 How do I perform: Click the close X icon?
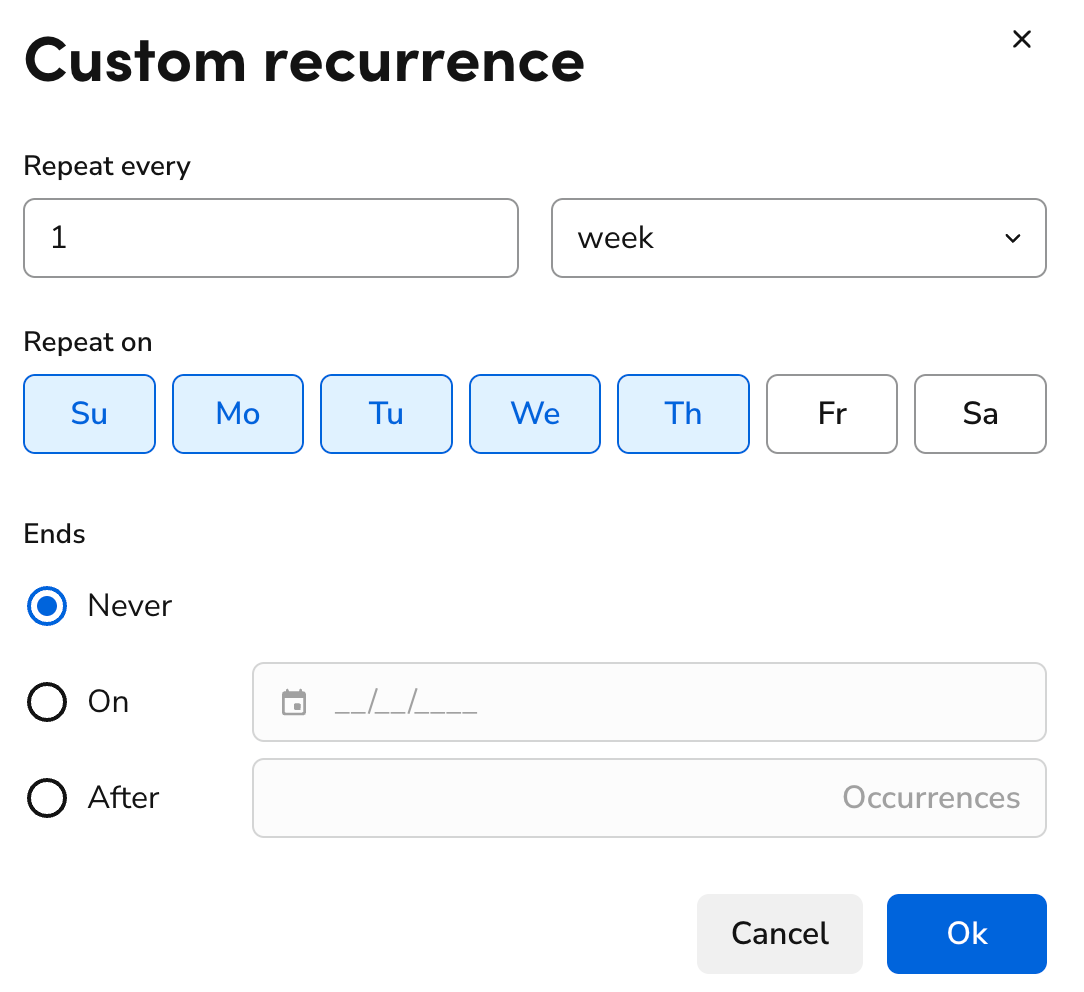pos(1022,39)
